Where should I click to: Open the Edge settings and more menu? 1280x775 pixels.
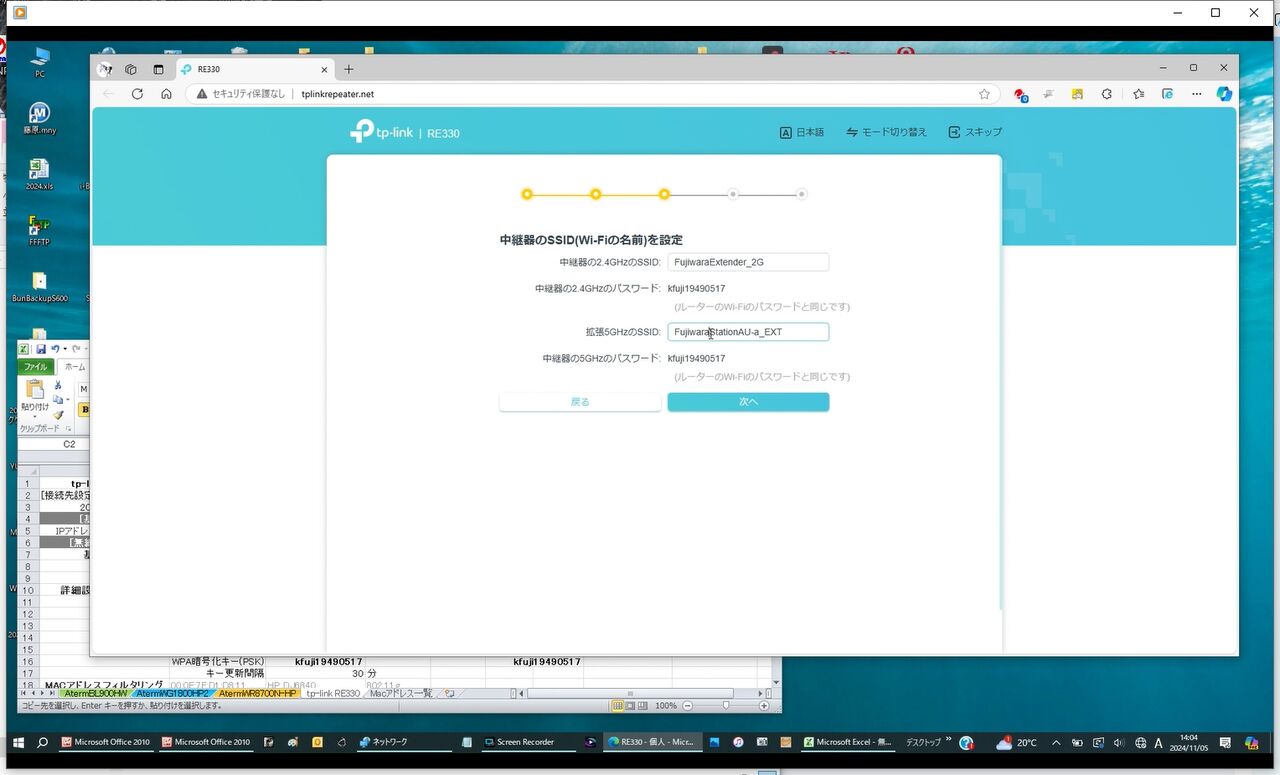tap(1197, 94)
